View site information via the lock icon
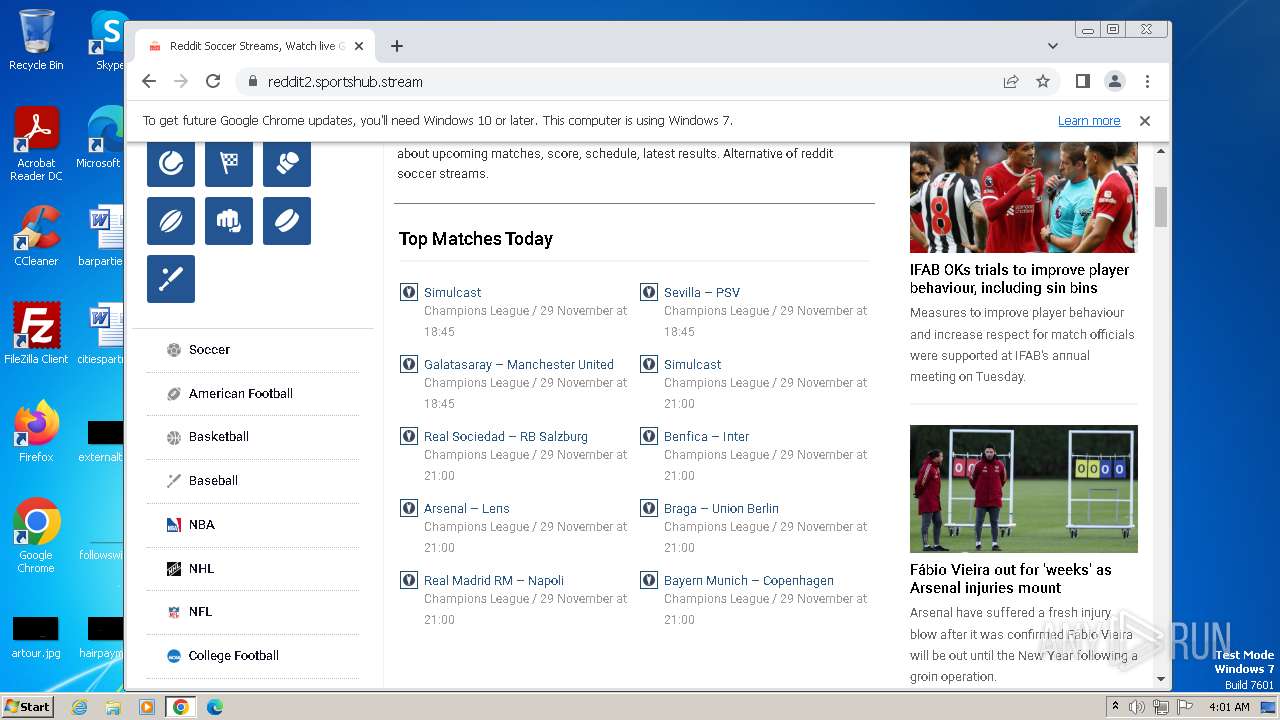 [x=252, y=82]
